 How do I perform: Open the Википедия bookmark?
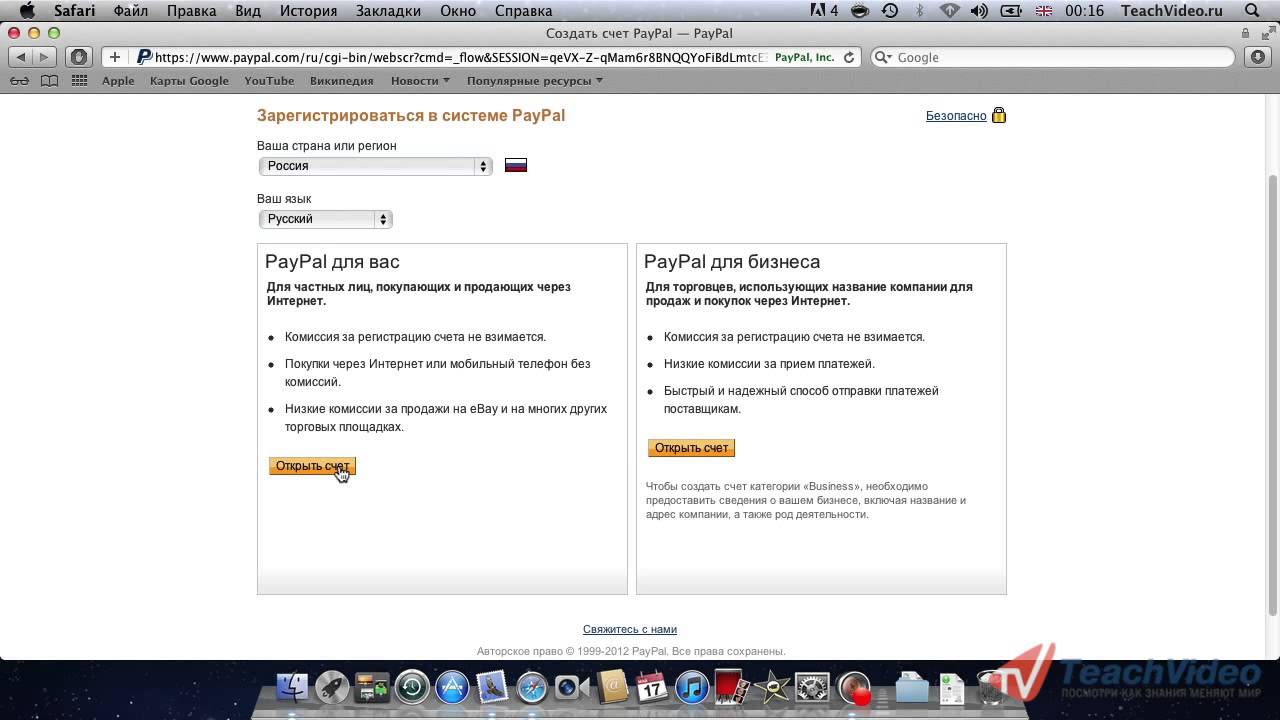point(341,81)
